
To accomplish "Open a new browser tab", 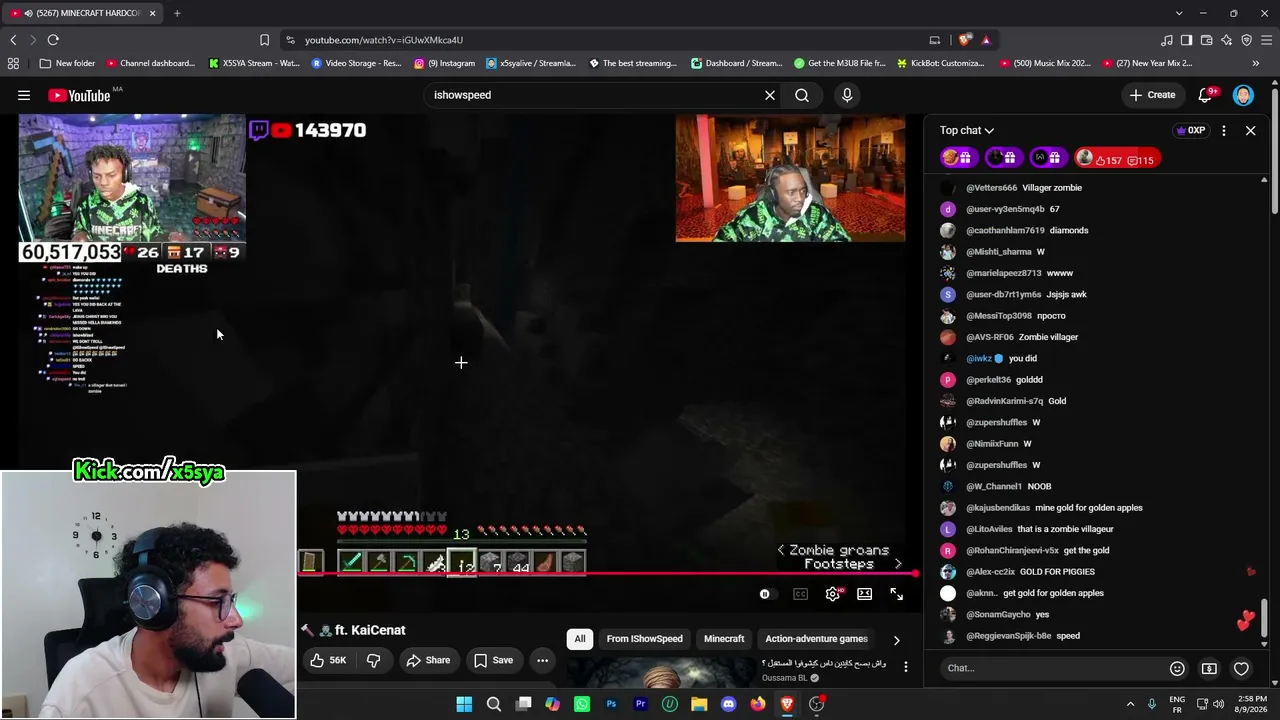I will point(177,13).
